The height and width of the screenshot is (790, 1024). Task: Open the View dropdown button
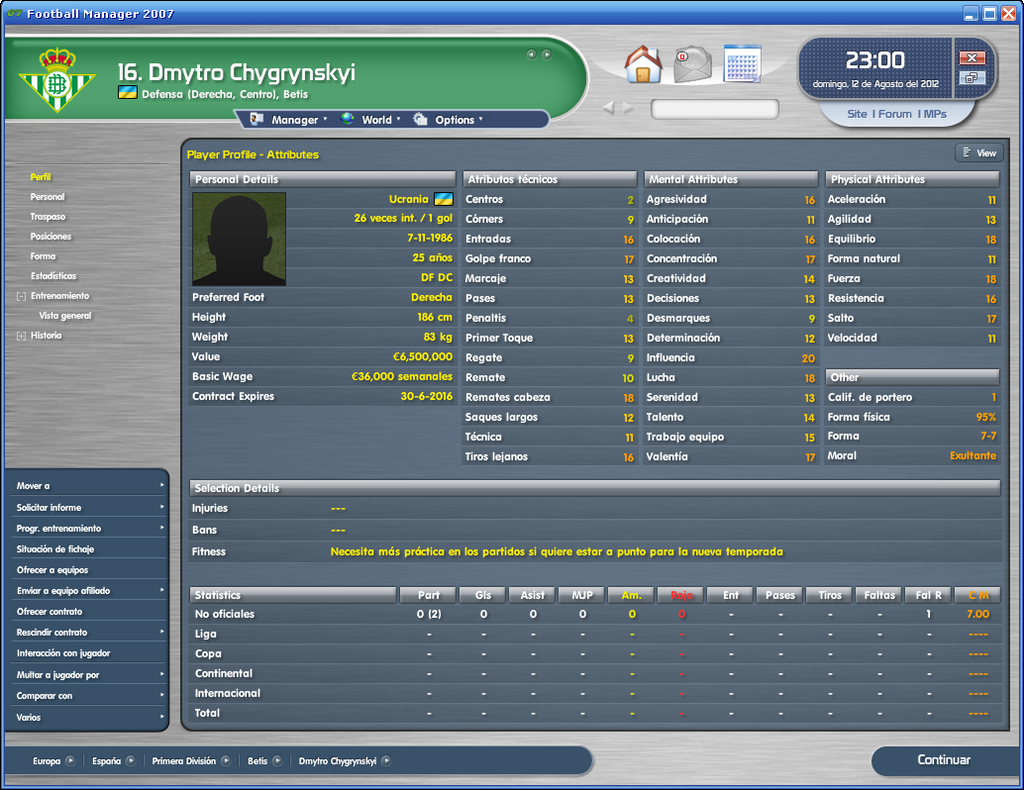[979, 153]
